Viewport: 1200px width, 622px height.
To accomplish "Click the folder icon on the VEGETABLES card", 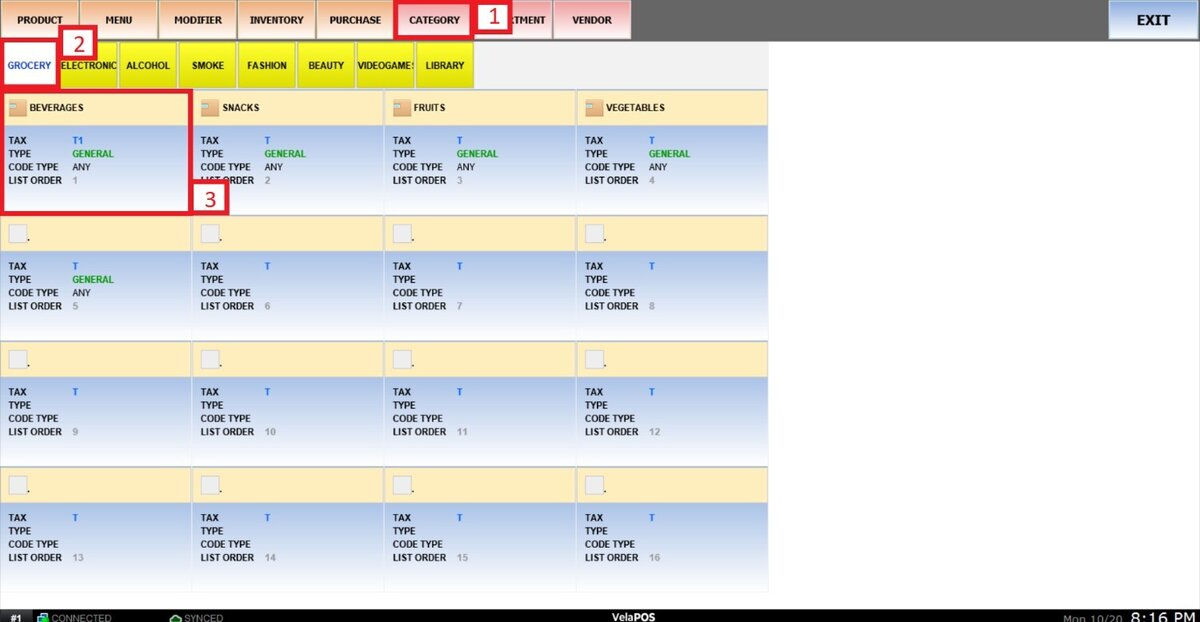I will [x=594, y=107].
